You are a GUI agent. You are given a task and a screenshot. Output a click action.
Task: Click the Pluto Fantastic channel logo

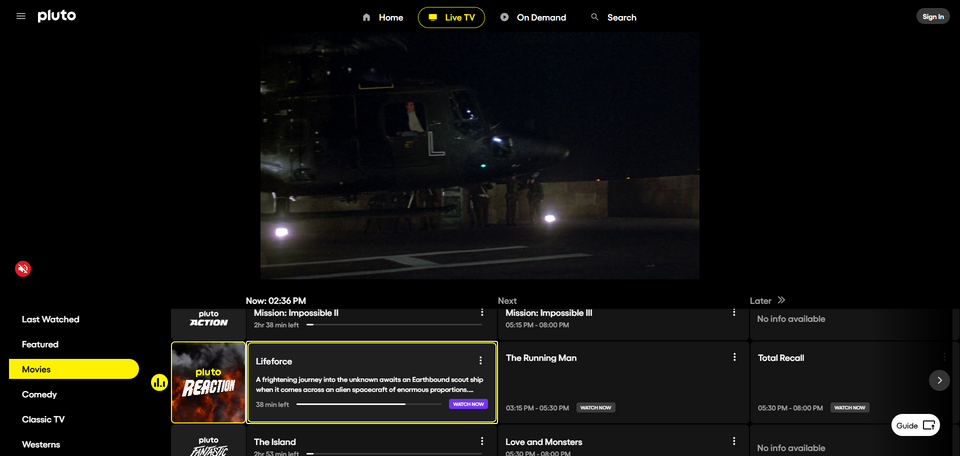(x=208, y=445)
